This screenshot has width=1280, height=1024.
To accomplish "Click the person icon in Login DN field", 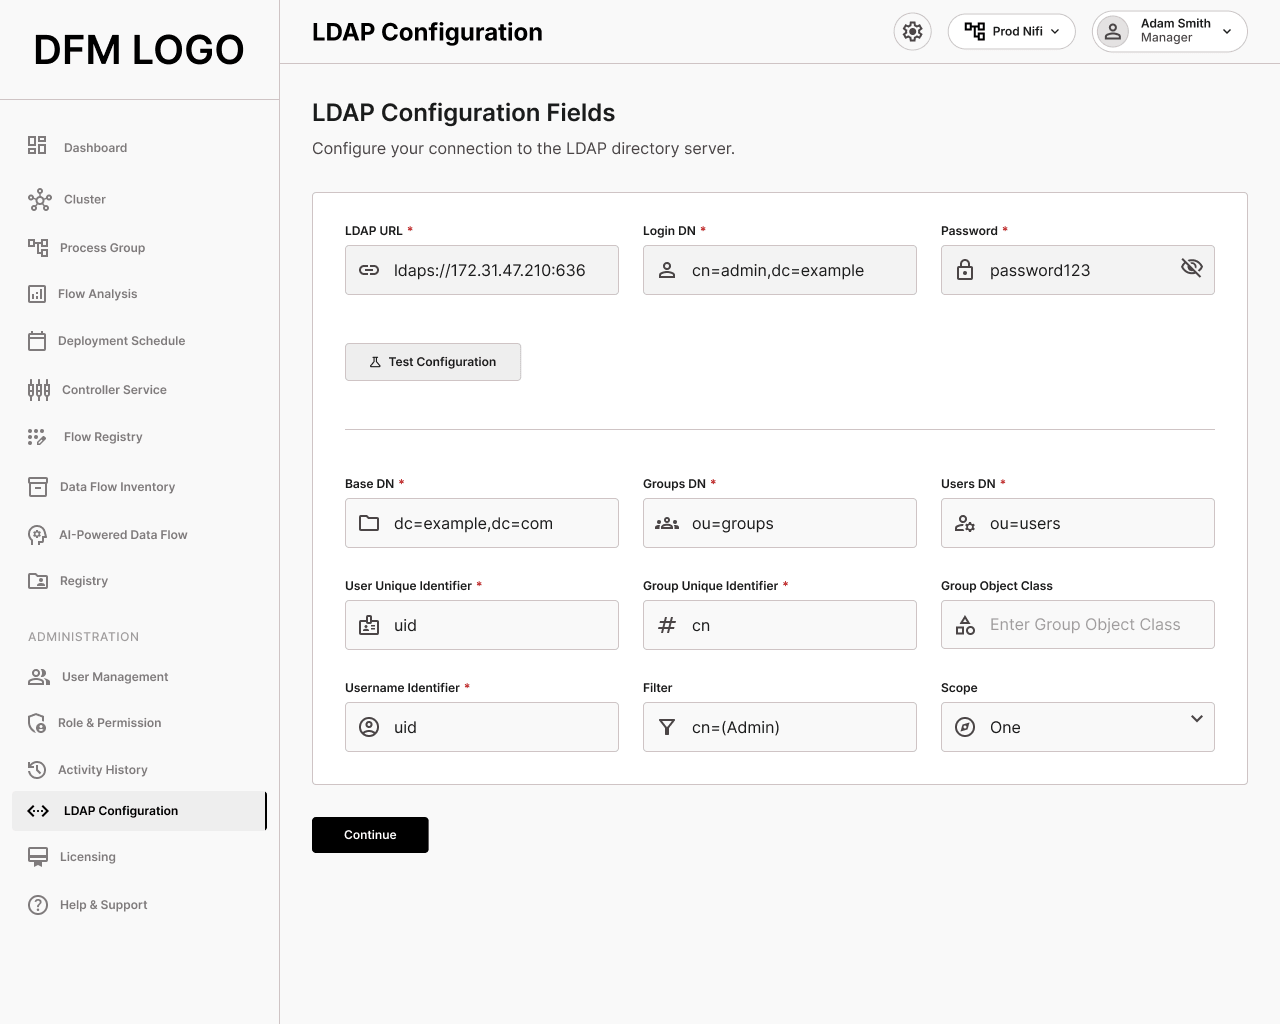I will 667,270.
